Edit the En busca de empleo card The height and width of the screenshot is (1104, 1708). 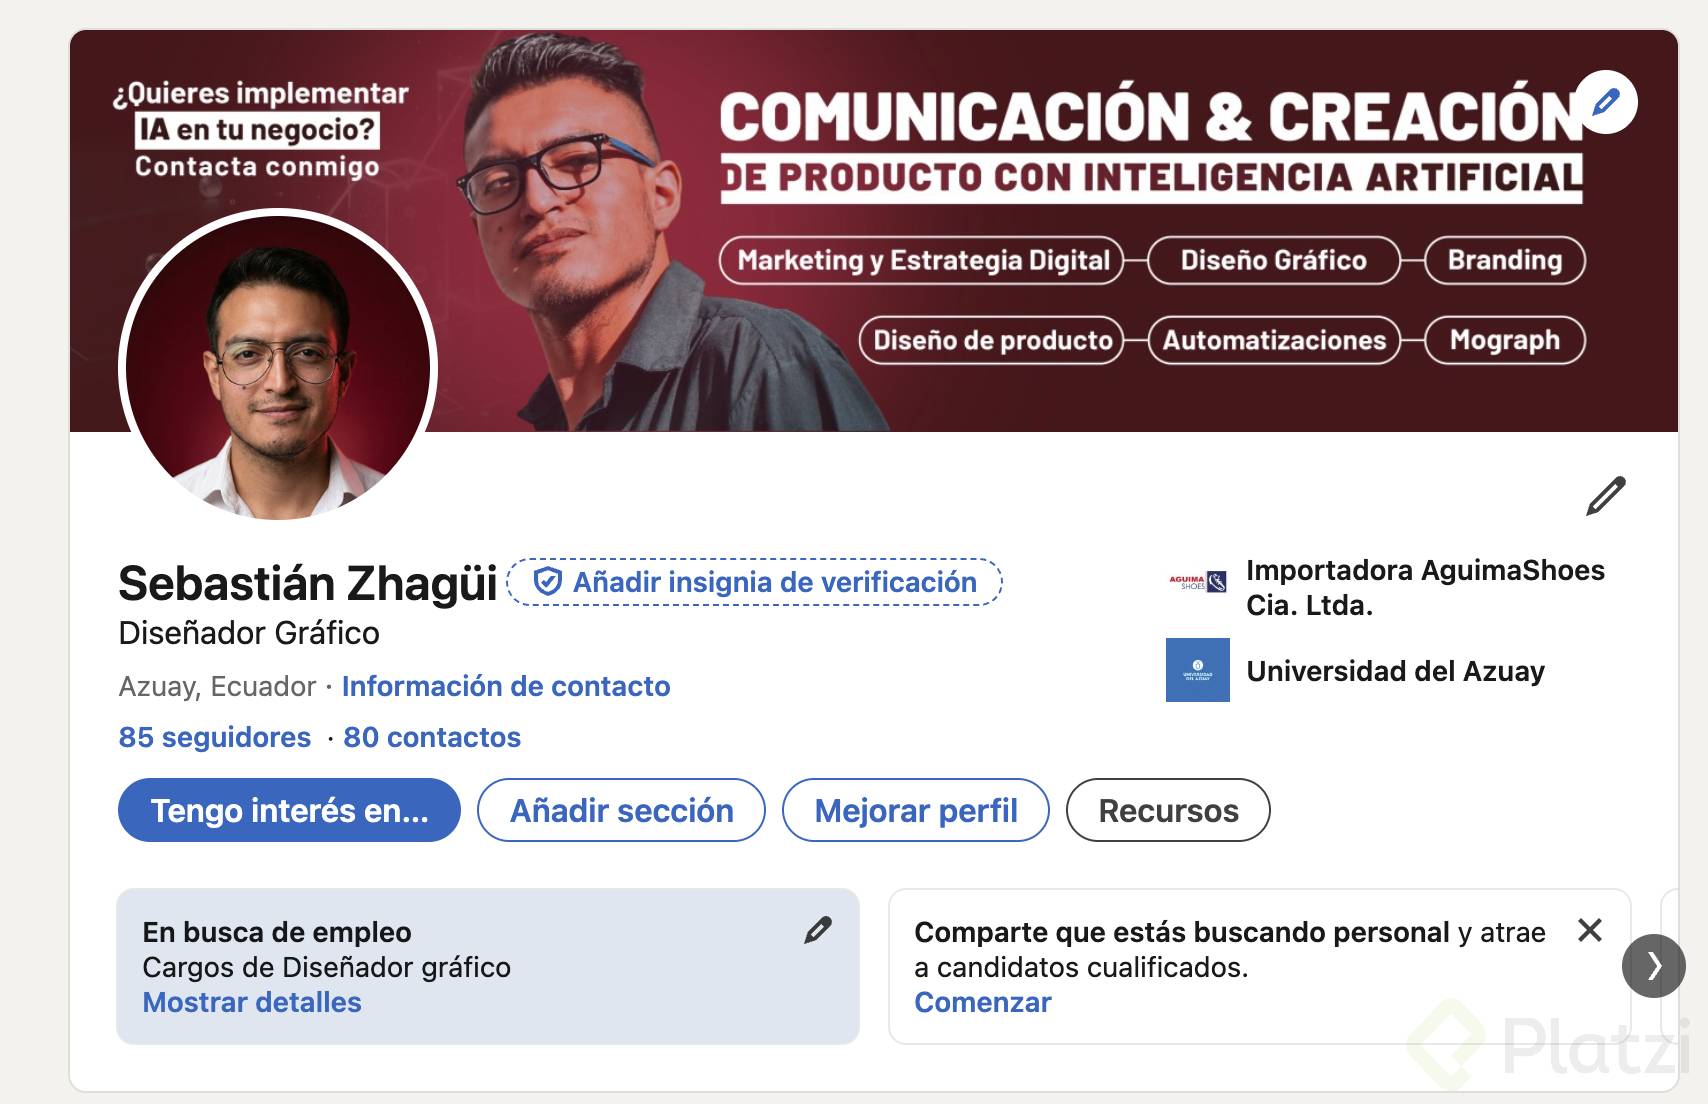click(x=818, y=930)
